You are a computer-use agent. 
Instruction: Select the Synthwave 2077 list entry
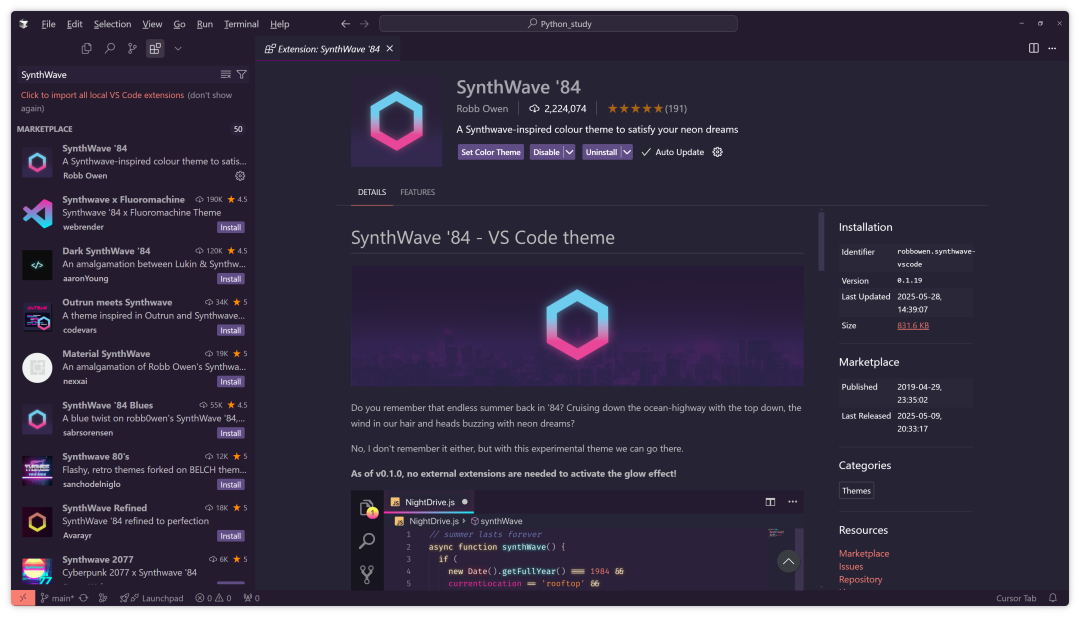134,569
